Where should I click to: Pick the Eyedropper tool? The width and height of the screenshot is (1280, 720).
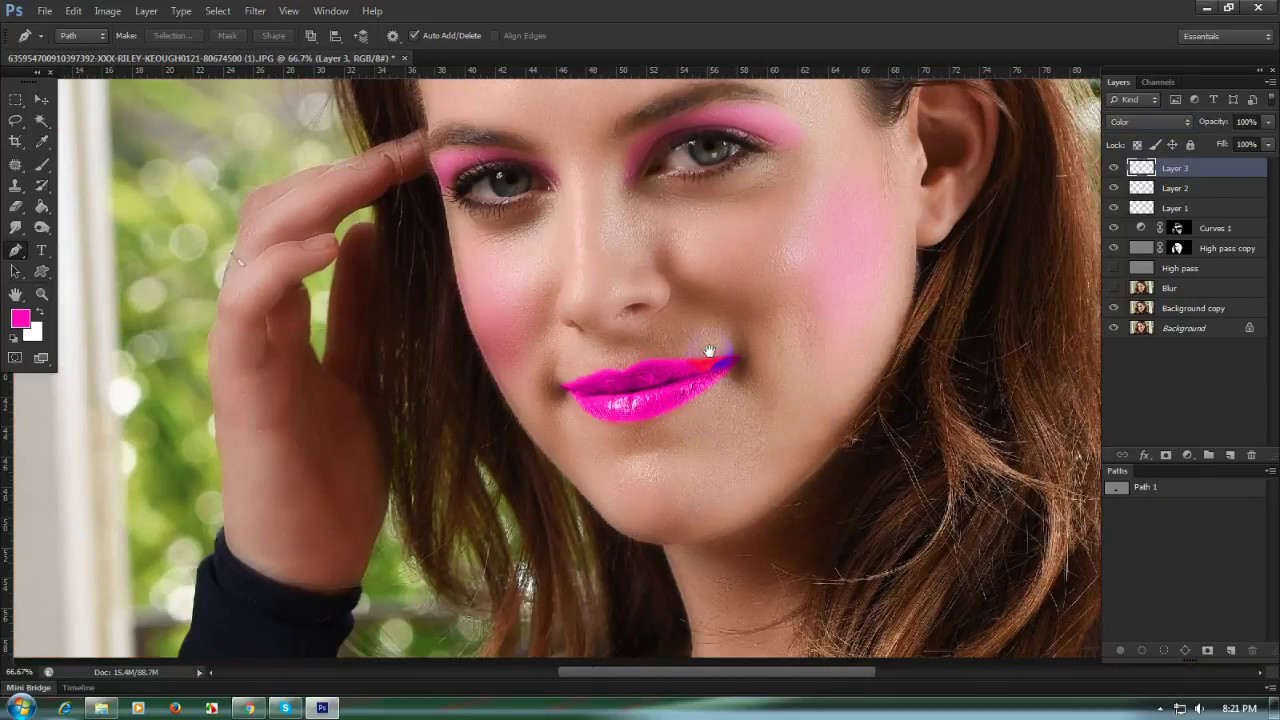tap(42, 142)
